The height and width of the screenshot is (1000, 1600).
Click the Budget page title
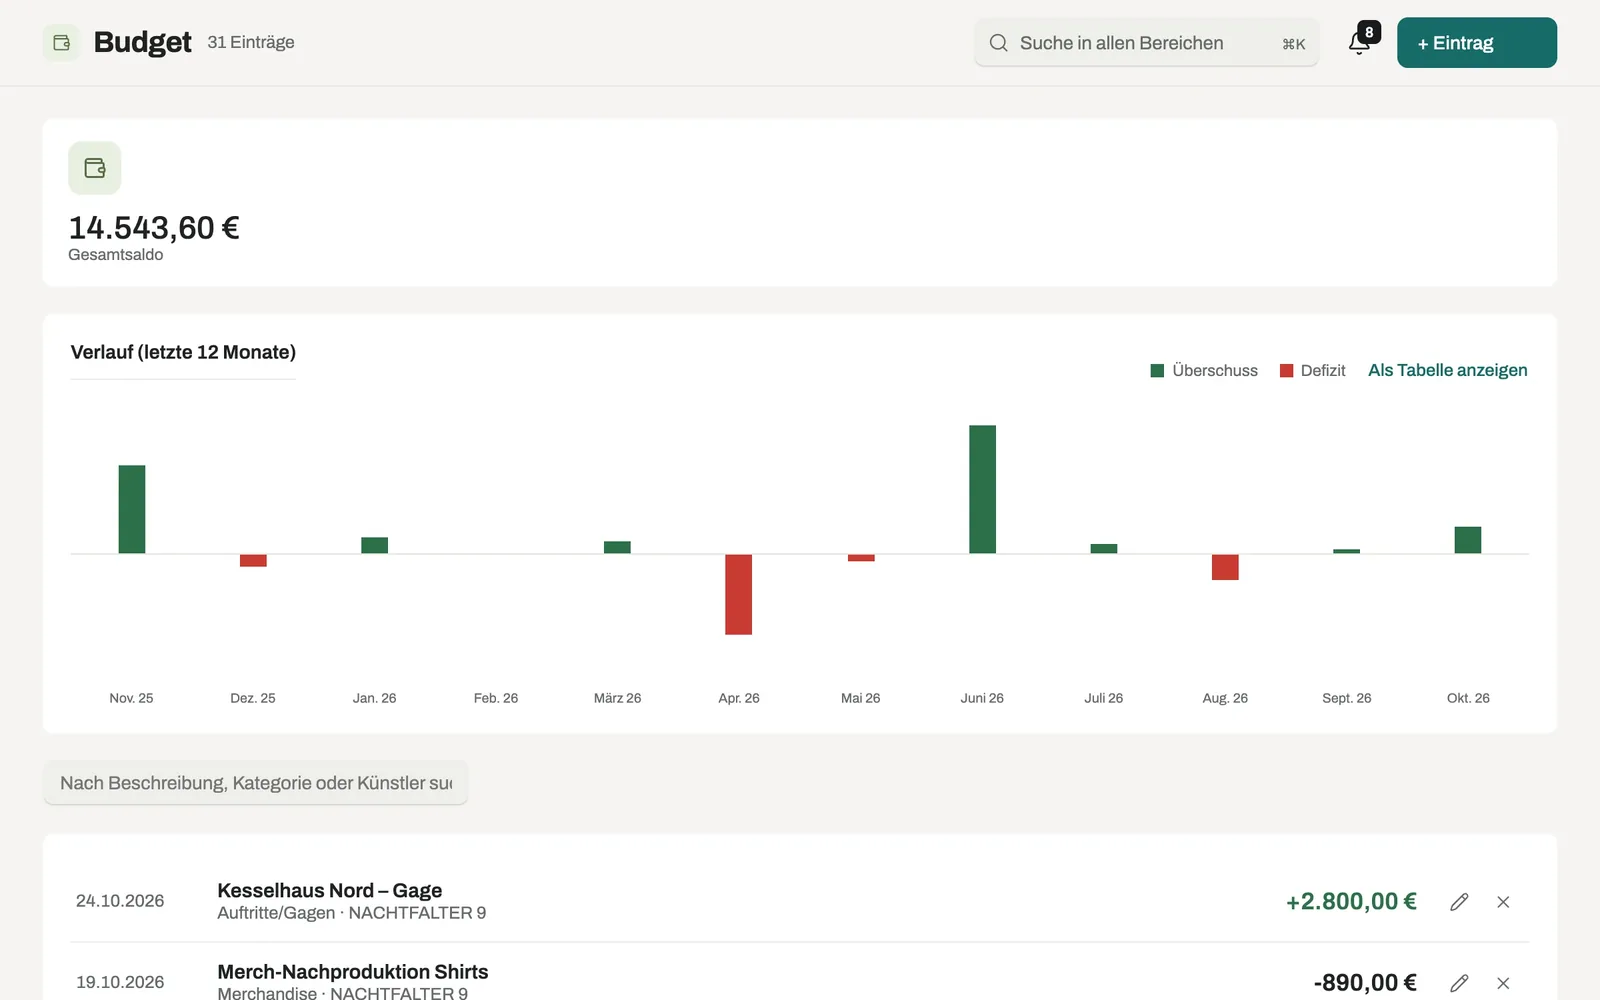point(142,42)
